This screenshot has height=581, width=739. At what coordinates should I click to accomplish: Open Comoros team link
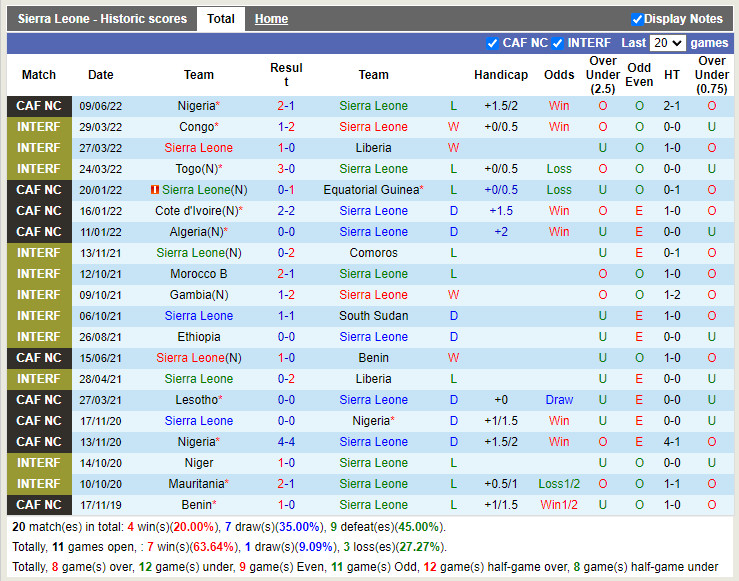[x=373, y=253]
